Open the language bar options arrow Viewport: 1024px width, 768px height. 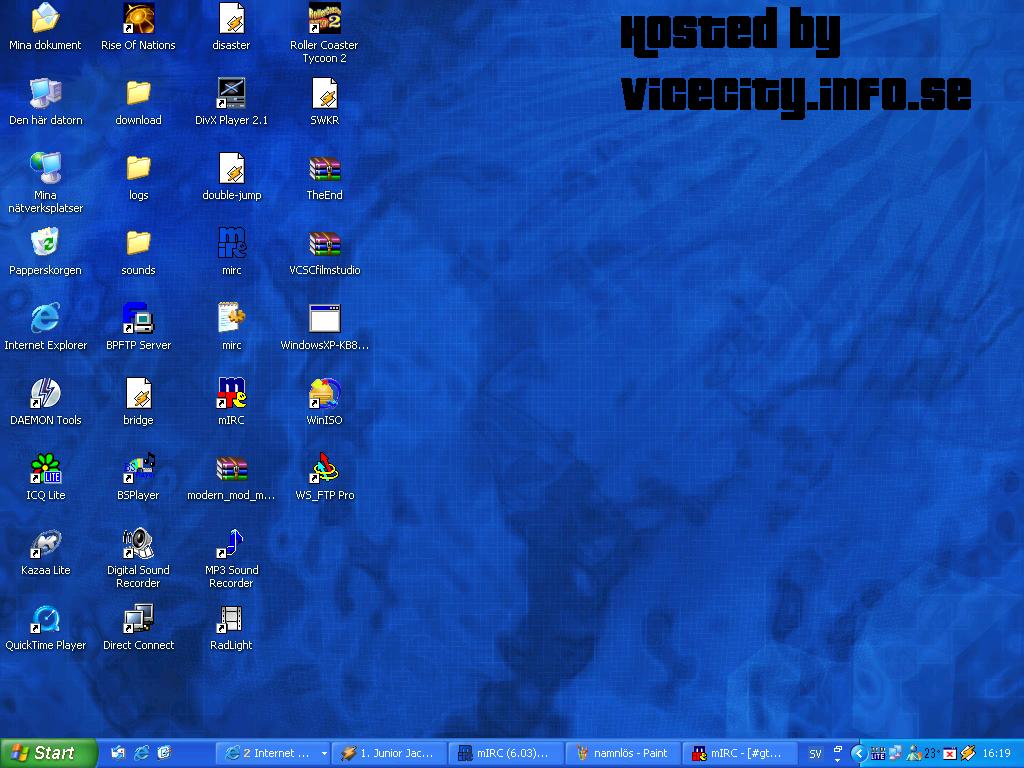pos(837,760)
